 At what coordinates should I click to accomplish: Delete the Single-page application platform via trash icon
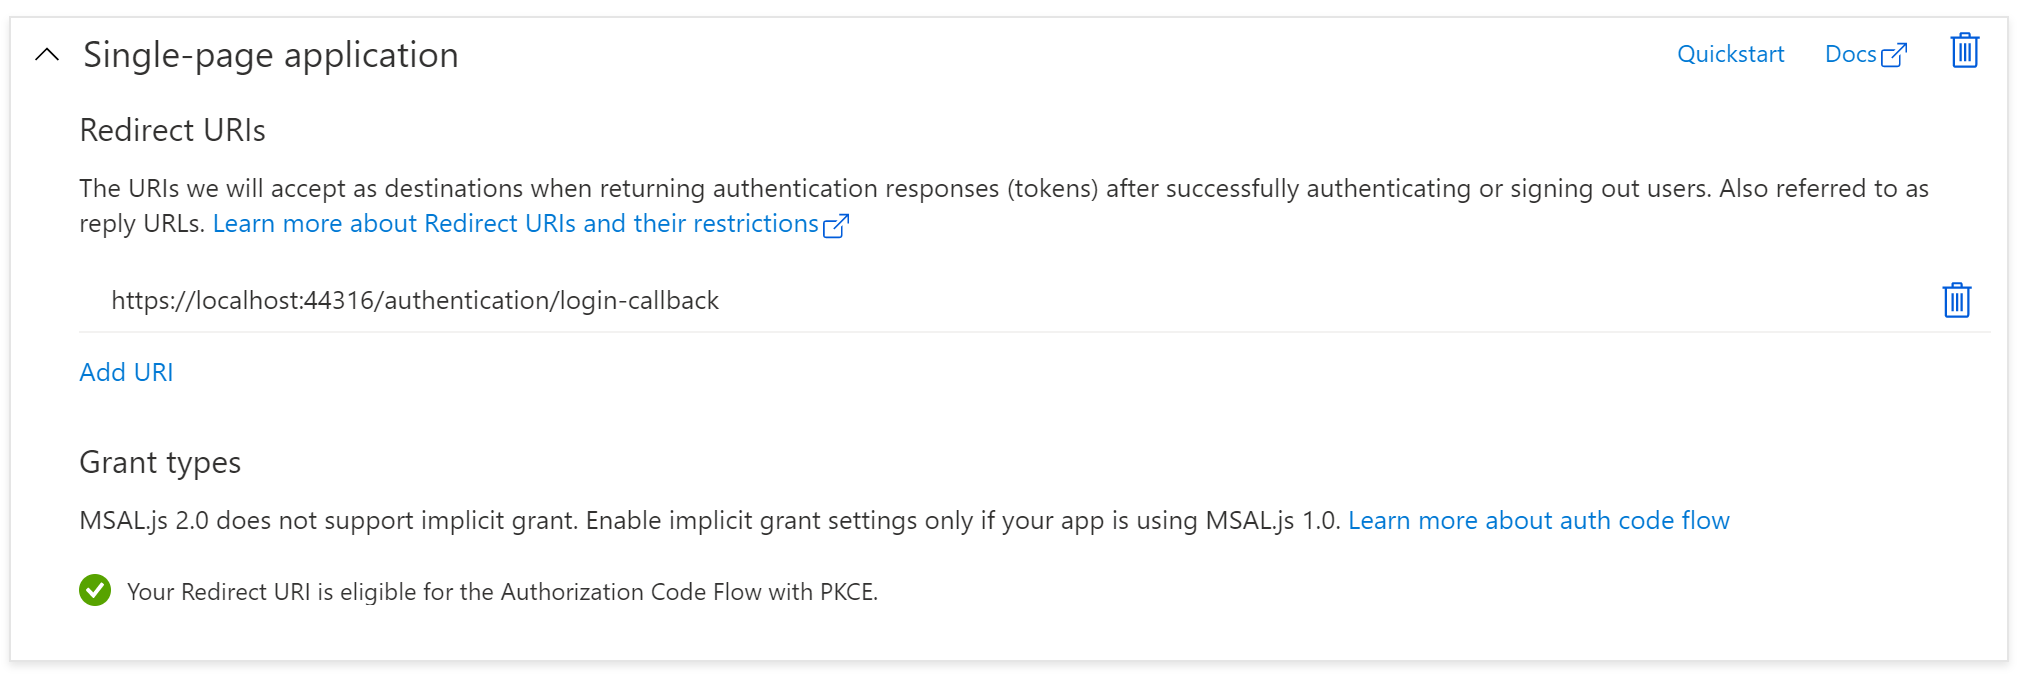click(1963, 51)
